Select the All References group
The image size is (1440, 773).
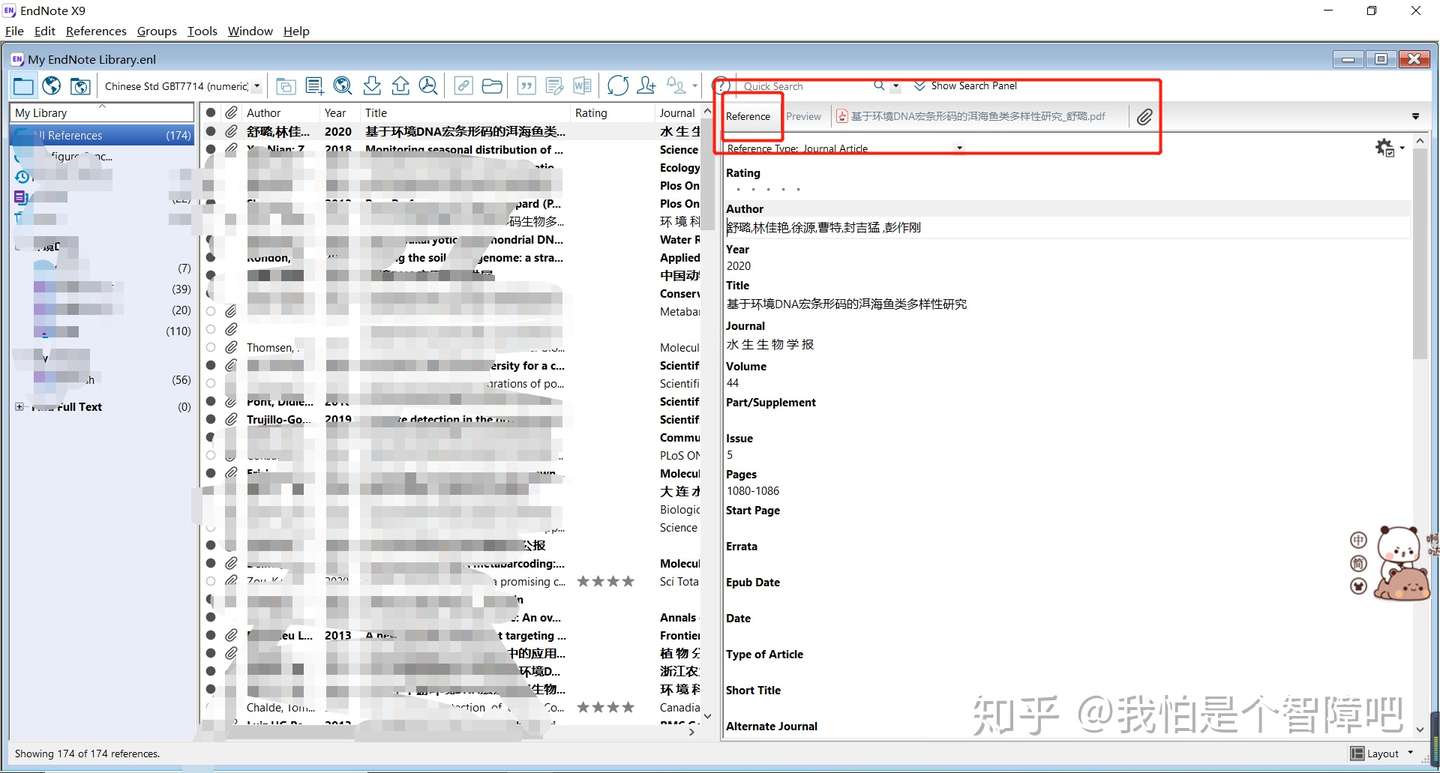102,135
